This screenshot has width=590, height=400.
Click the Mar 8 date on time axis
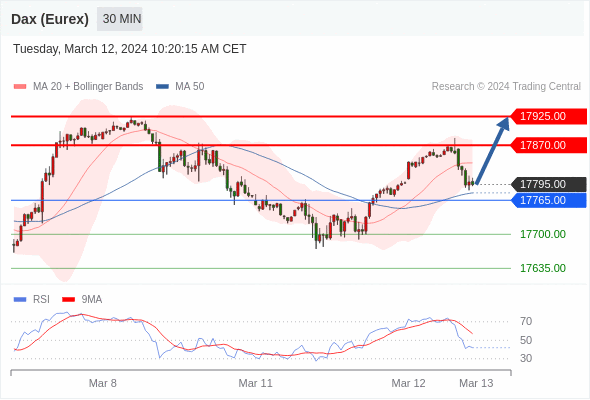pos(102,383)
